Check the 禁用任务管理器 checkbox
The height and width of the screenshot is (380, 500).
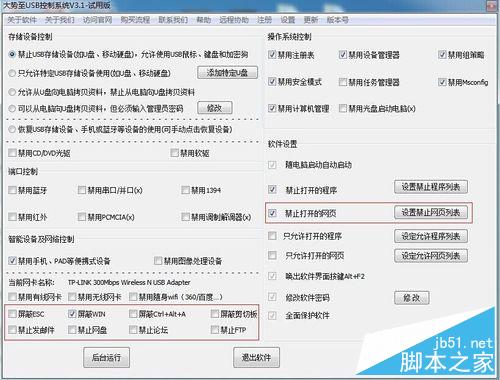point(343,82)
